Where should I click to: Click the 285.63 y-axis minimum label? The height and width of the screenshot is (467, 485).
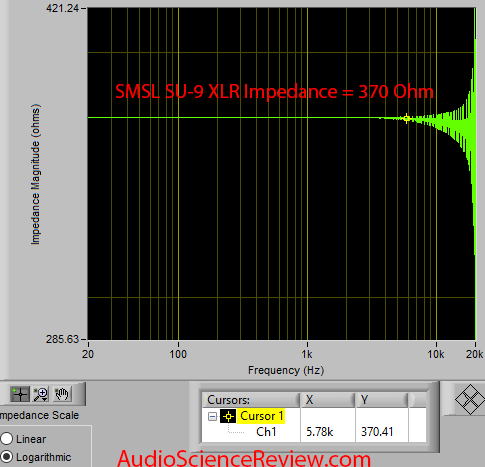62,339
